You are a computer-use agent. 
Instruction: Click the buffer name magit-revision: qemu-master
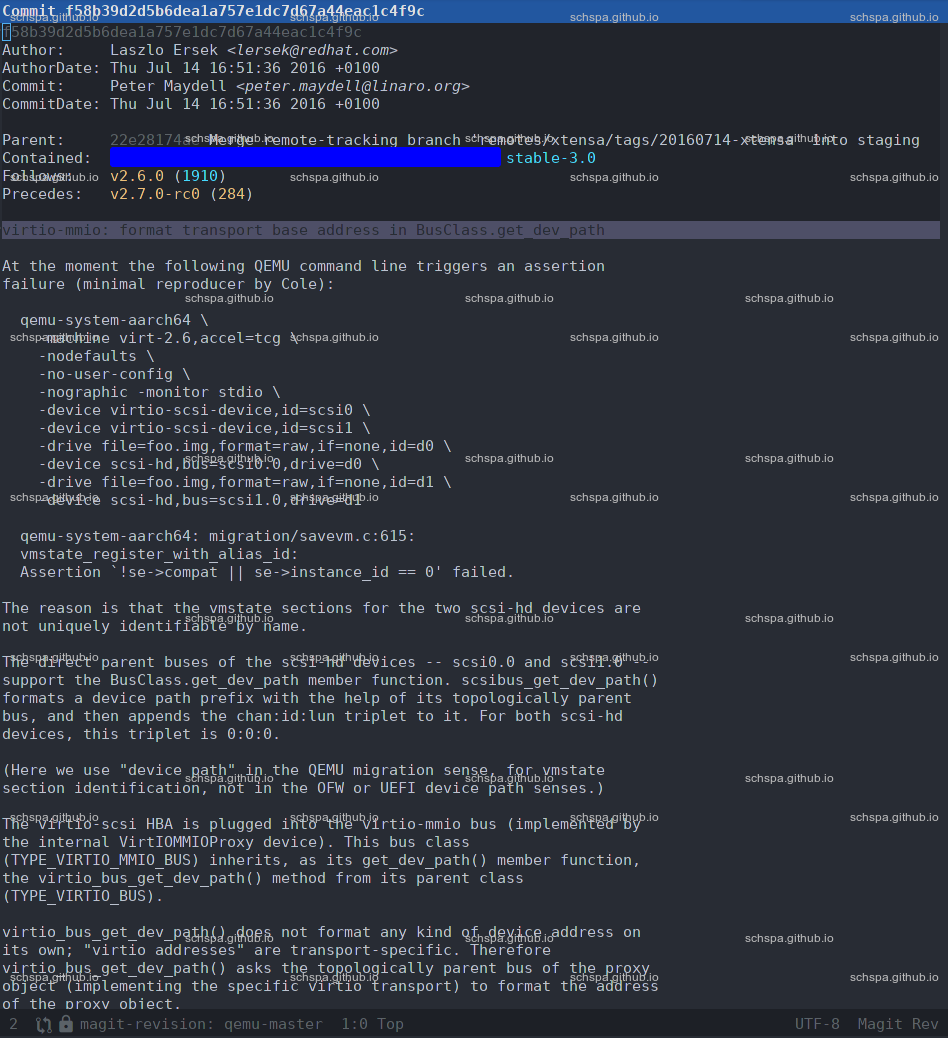coord(201,1024)
